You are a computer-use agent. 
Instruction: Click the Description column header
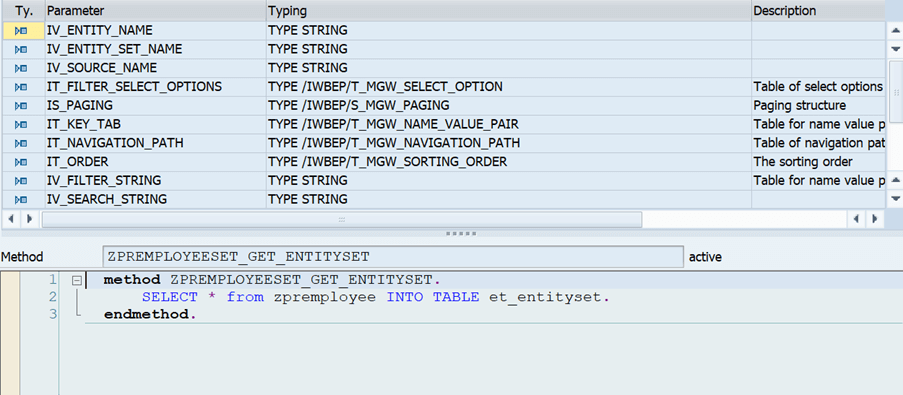[x=818, y=10]
